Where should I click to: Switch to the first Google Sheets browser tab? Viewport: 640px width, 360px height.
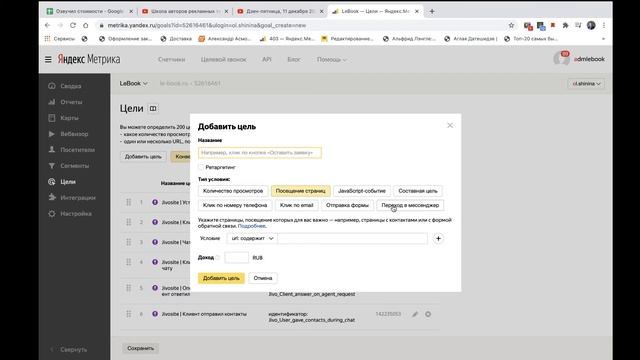[x=89, y=11]
